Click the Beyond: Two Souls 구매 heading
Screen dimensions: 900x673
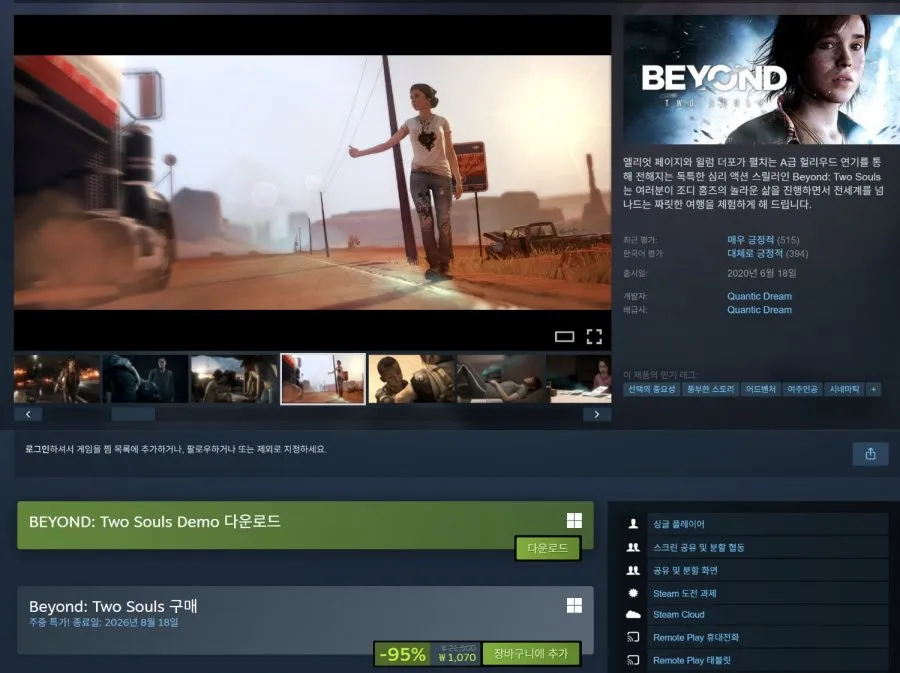coord(113,606)
